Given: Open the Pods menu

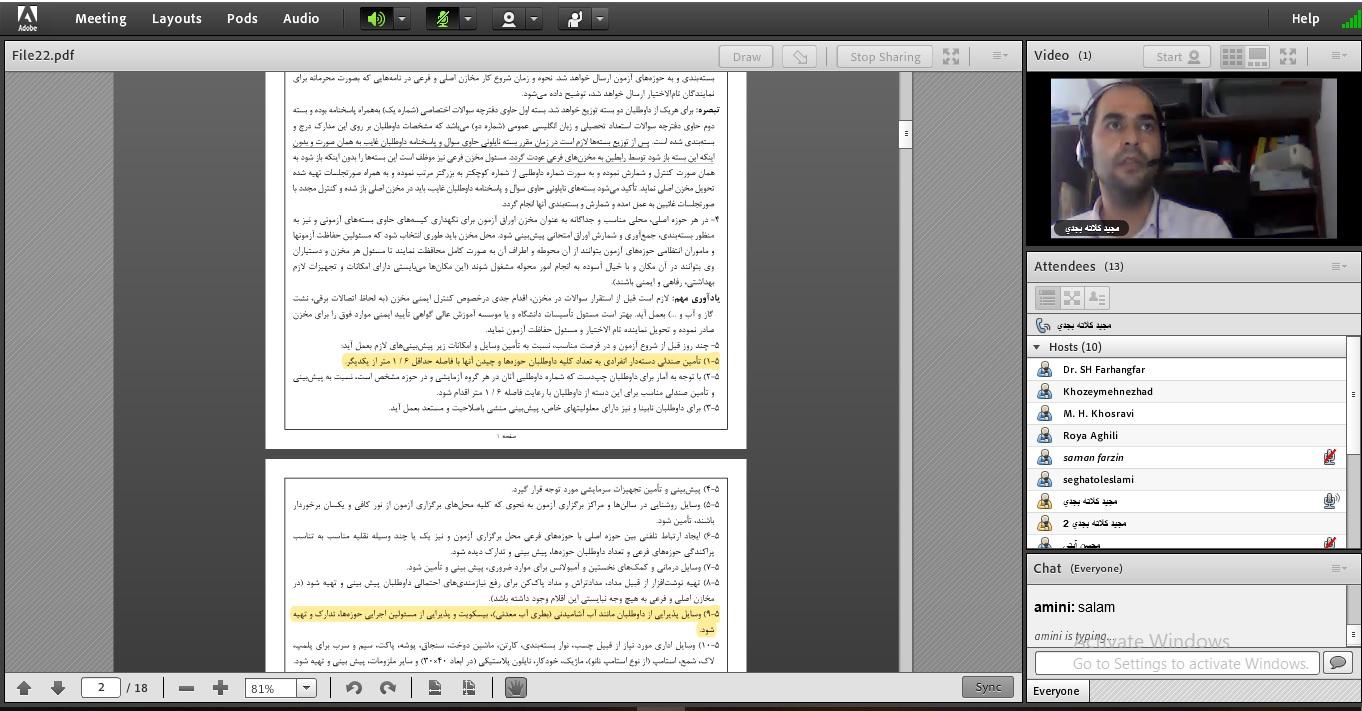Looking at the screenshot, I should [242, 18].
